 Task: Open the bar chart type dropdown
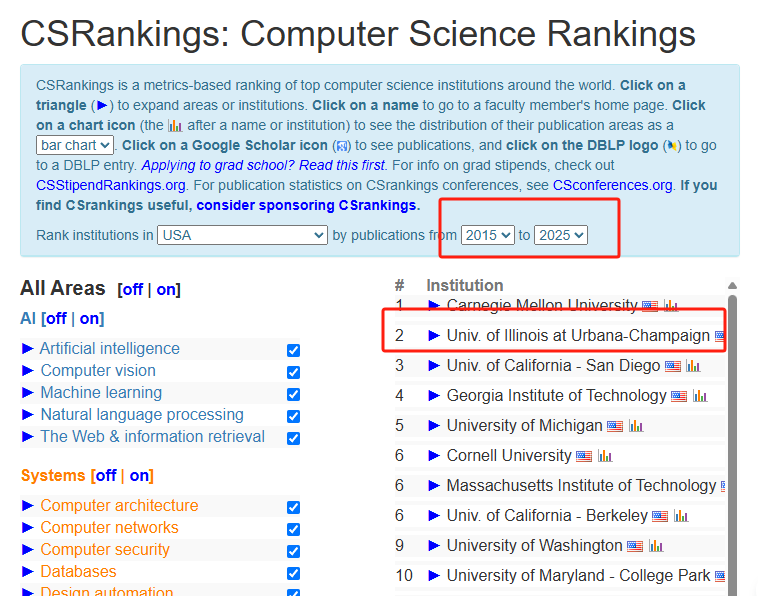pos(75,145)
